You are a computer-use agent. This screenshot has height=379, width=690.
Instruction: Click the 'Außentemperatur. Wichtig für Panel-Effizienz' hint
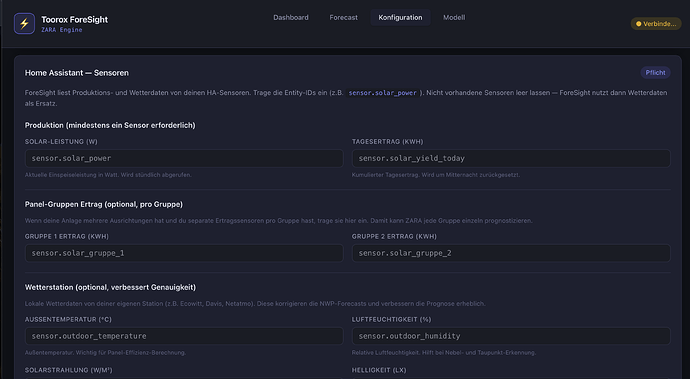105,353
